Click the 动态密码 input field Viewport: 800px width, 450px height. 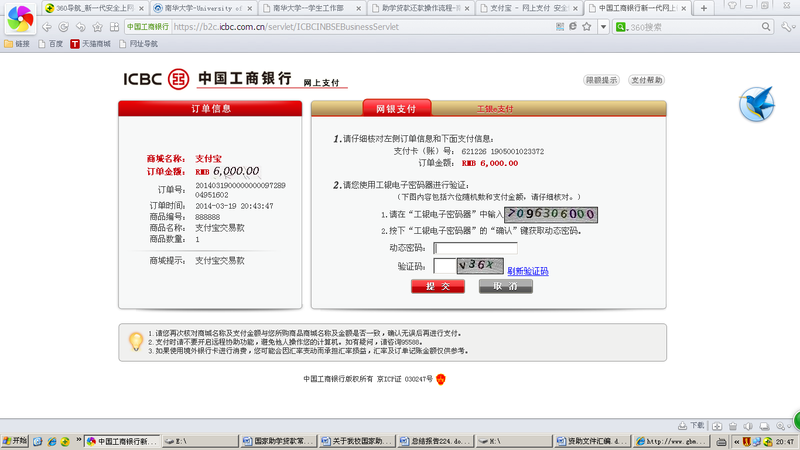pos(475,248)
